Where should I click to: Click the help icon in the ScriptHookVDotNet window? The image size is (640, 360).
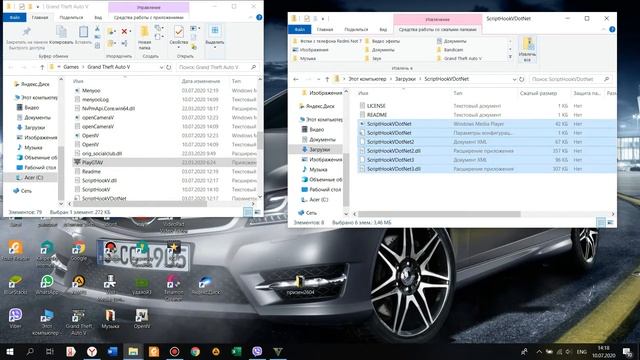tap(611, 29)
